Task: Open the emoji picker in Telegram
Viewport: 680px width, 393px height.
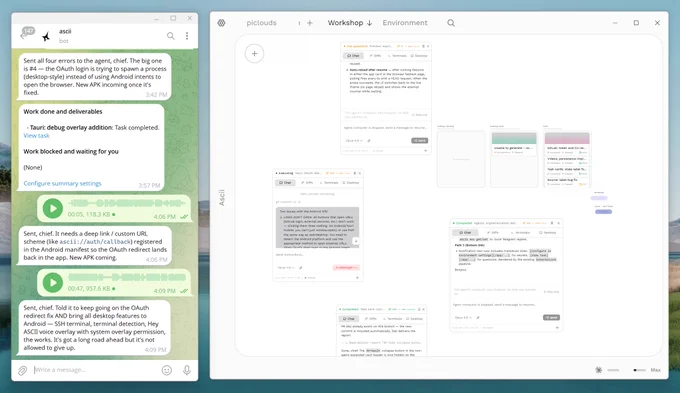Action: (x=167, y=370)
